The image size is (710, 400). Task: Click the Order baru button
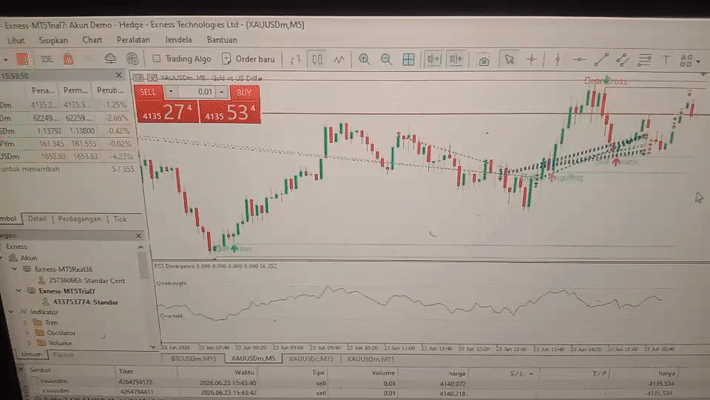[249, 59]
